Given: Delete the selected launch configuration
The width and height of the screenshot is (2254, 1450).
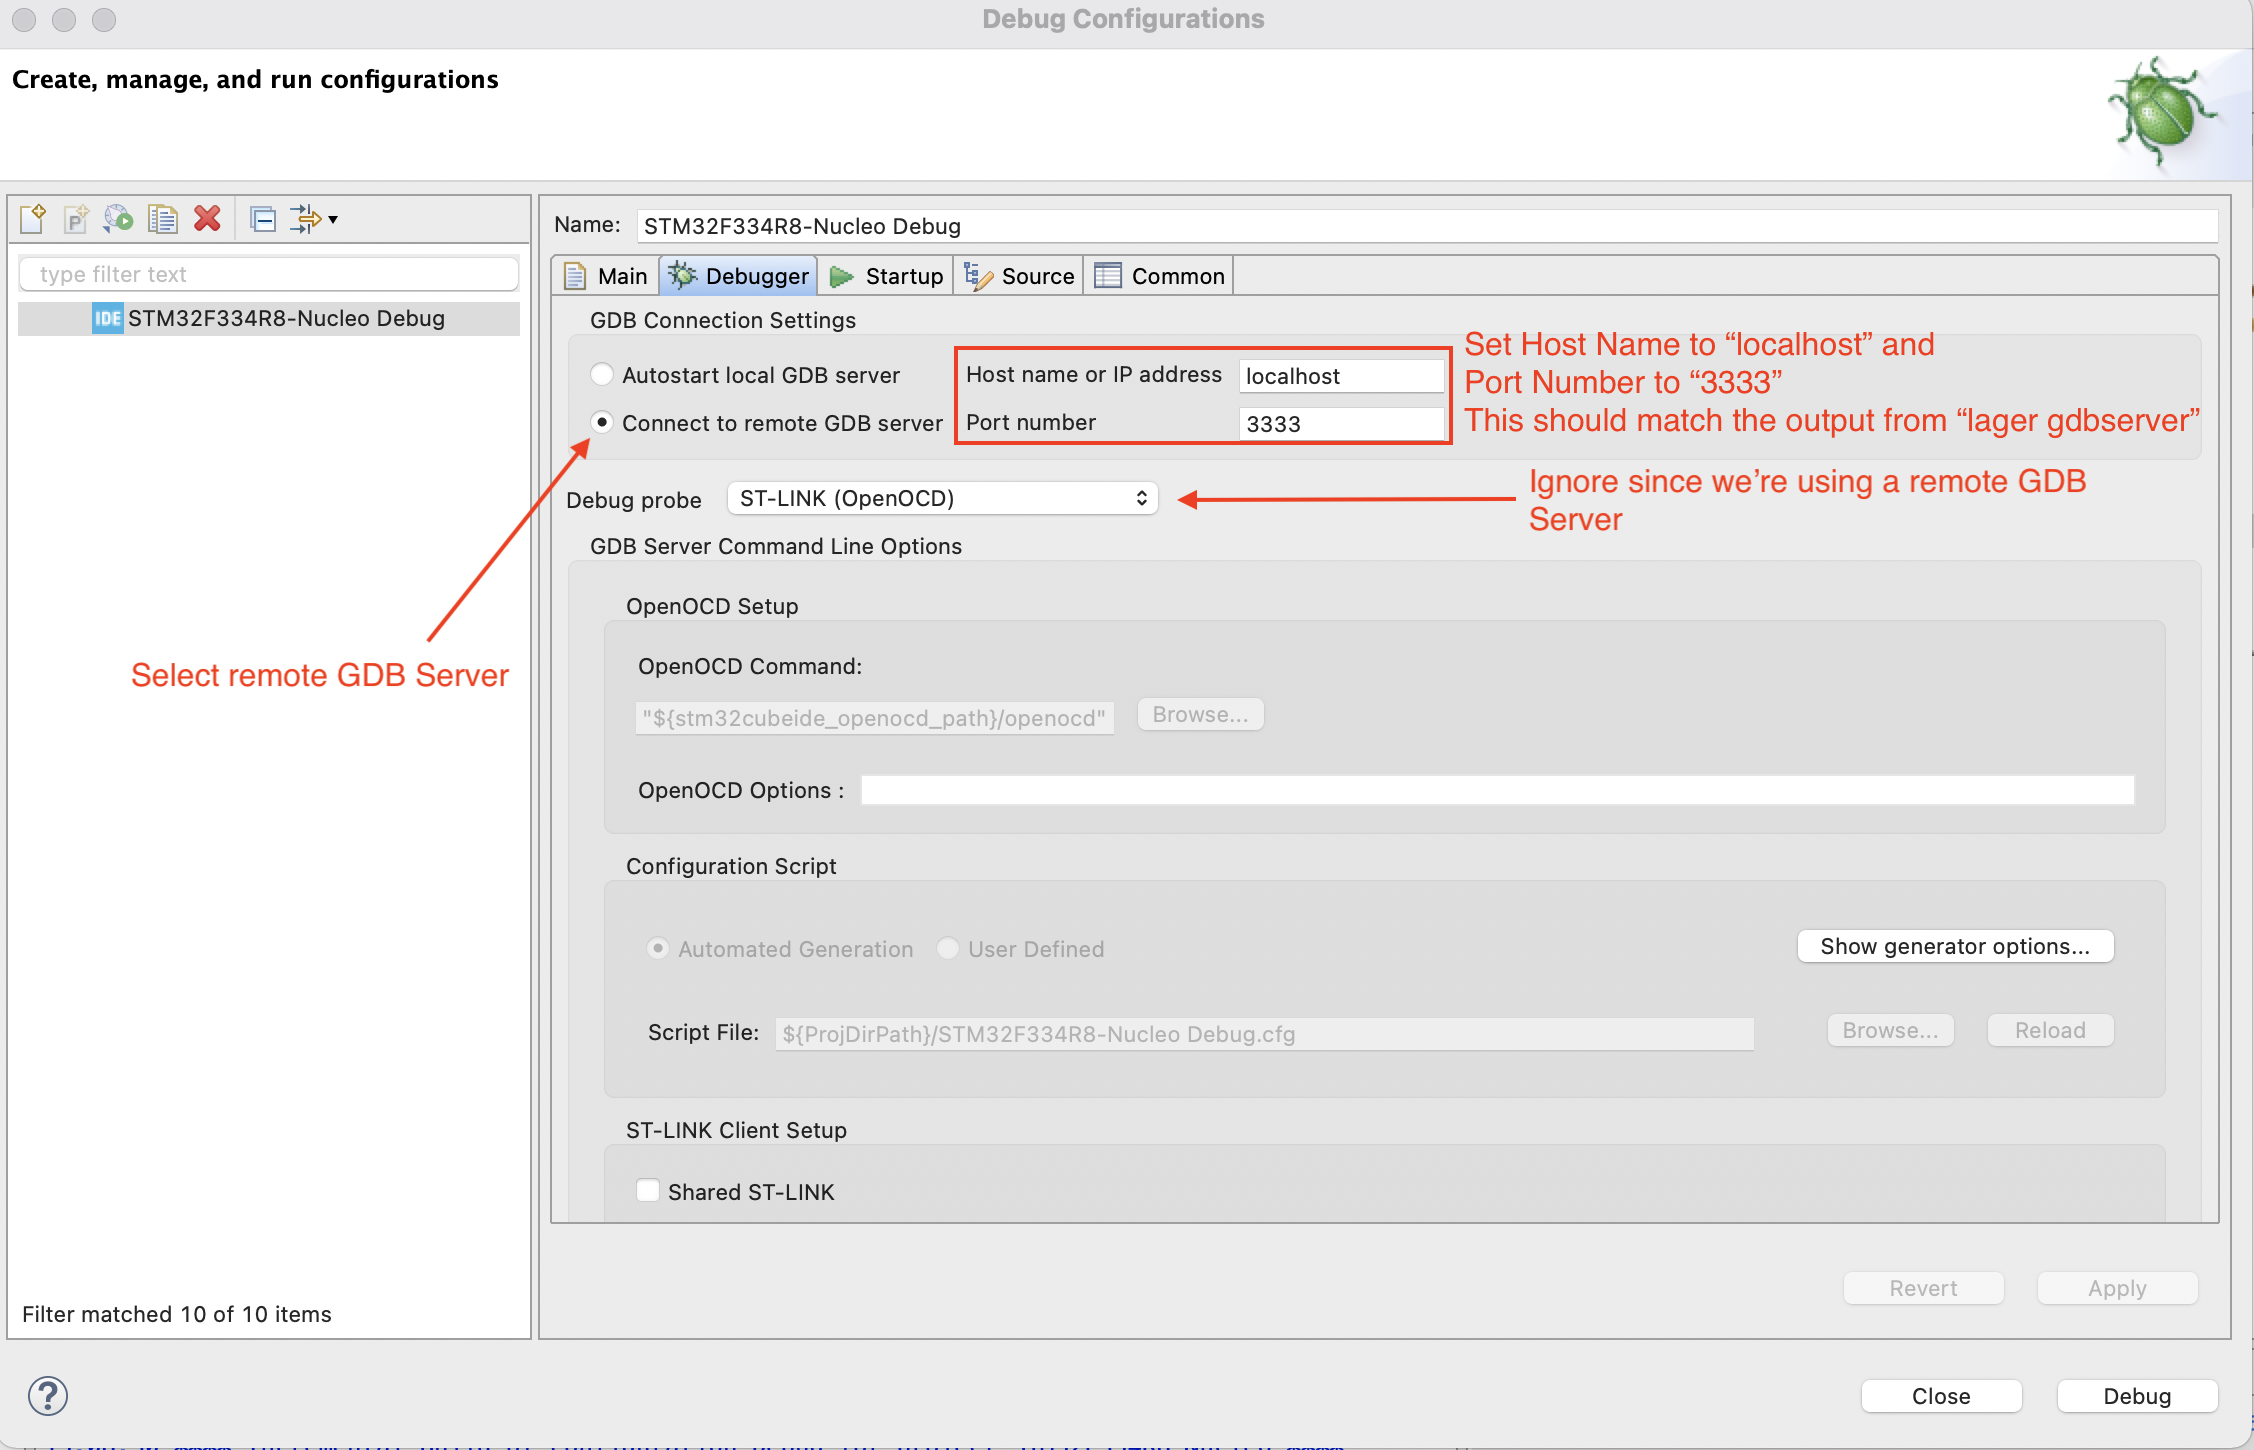Looking at the screenshot, I should click(207, 218).
